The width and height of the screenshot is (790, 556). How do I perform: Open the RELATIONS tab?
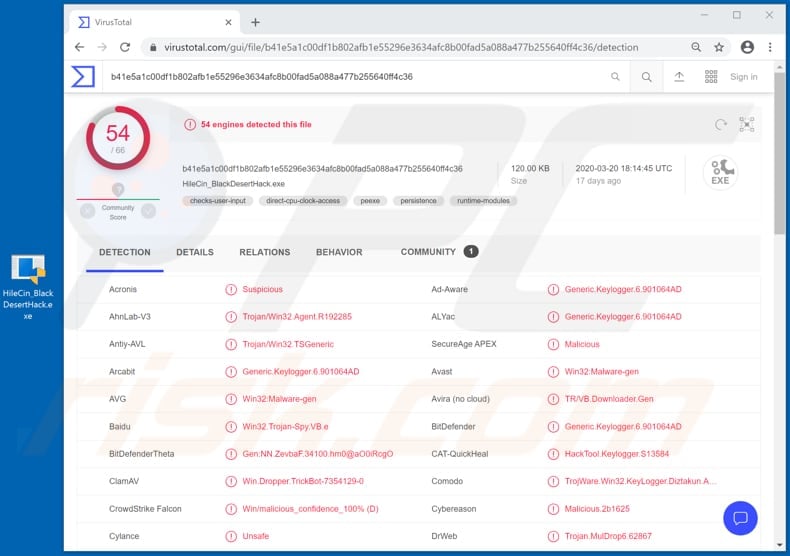265,252
